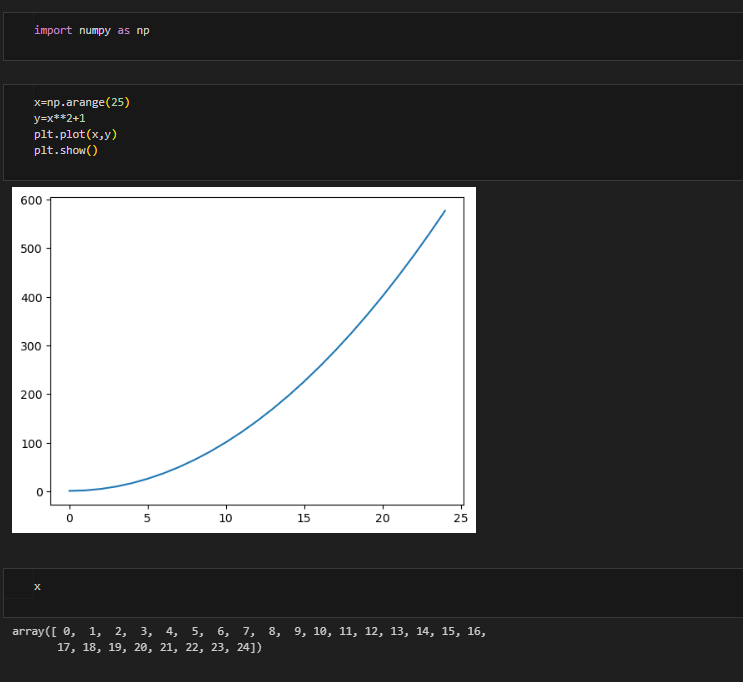This screenshot has height=682, width=743.
Task: Click the y-axis tick label 500
Action: (x=31, y=249)
